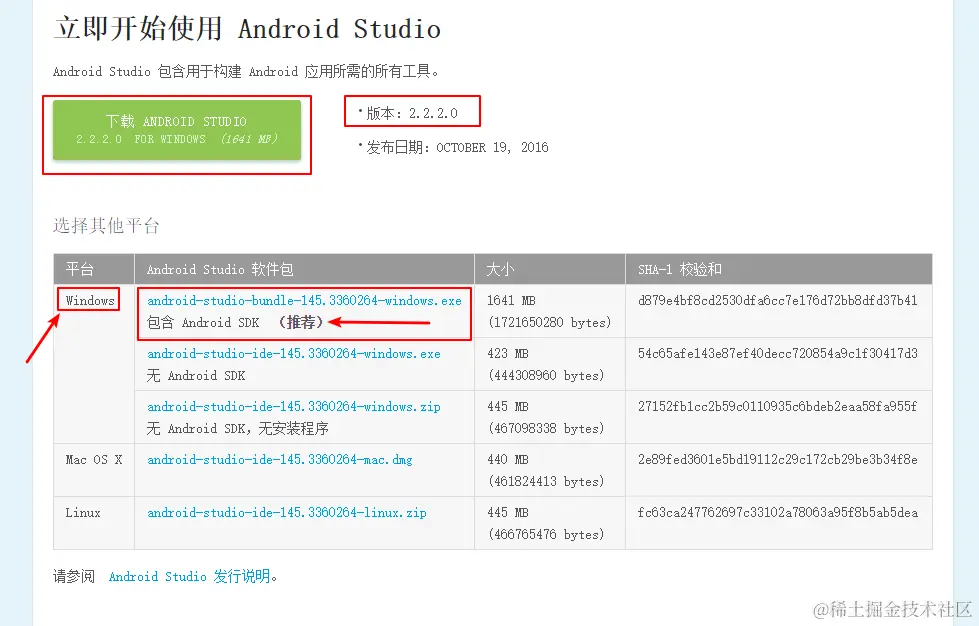Select the 1641 MB size cell
This screenshot has width=979, height=626.
pyautogui.click(x=549, y=311)
